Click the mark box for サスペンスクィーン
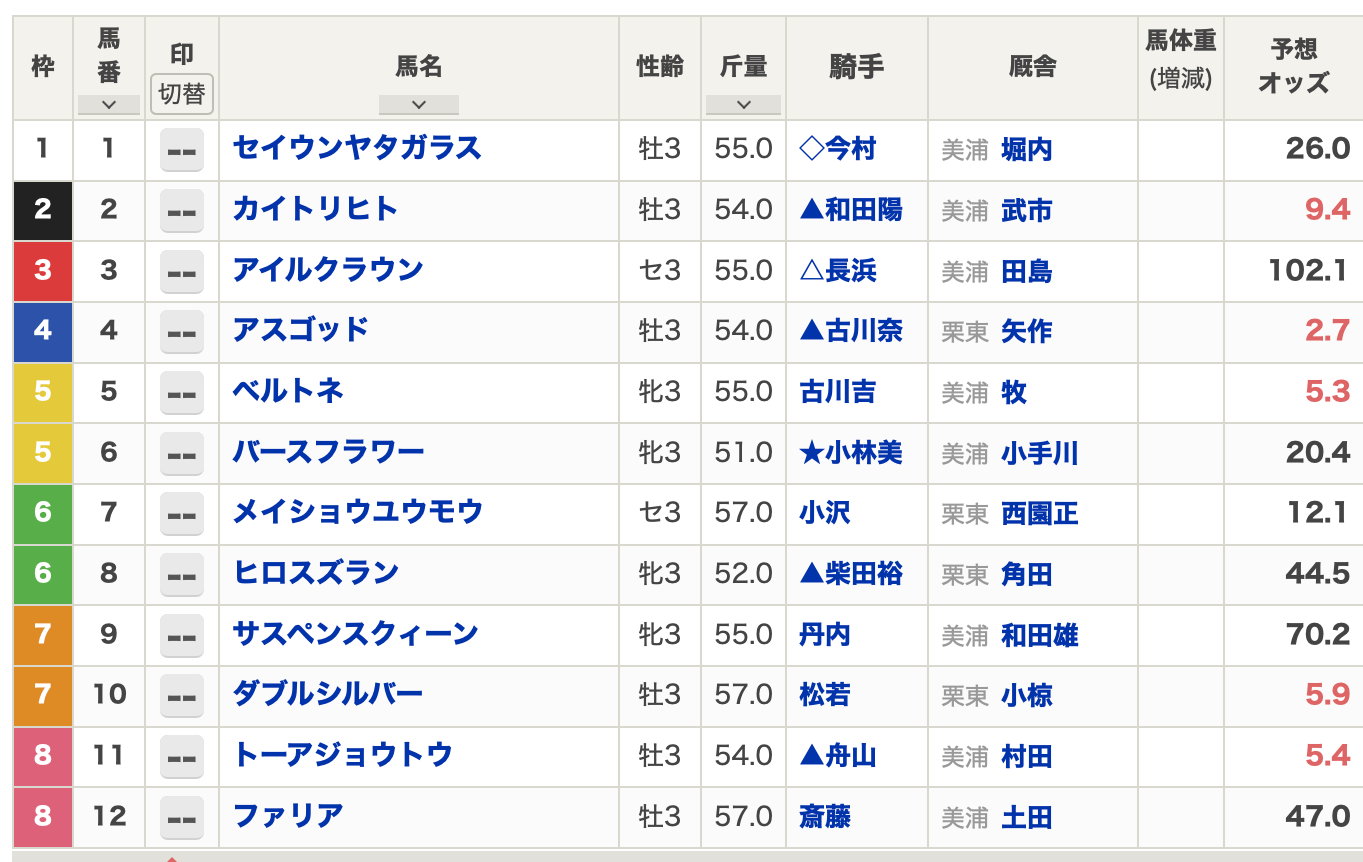 (181, 635)
